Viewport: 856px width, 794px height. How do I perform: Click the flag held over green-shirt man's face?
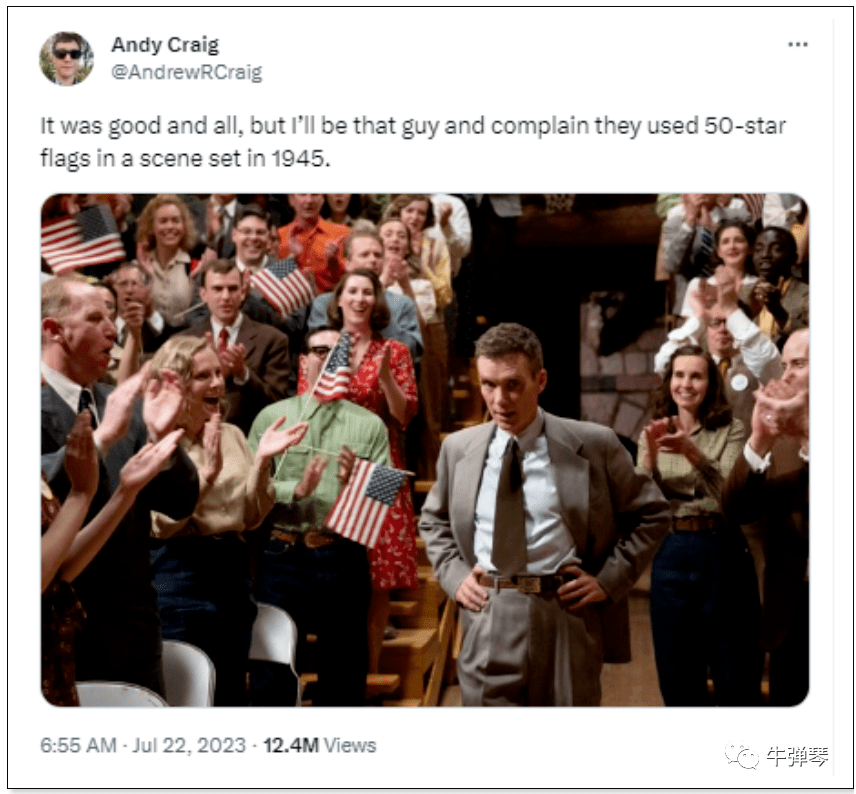coord(332,368)
